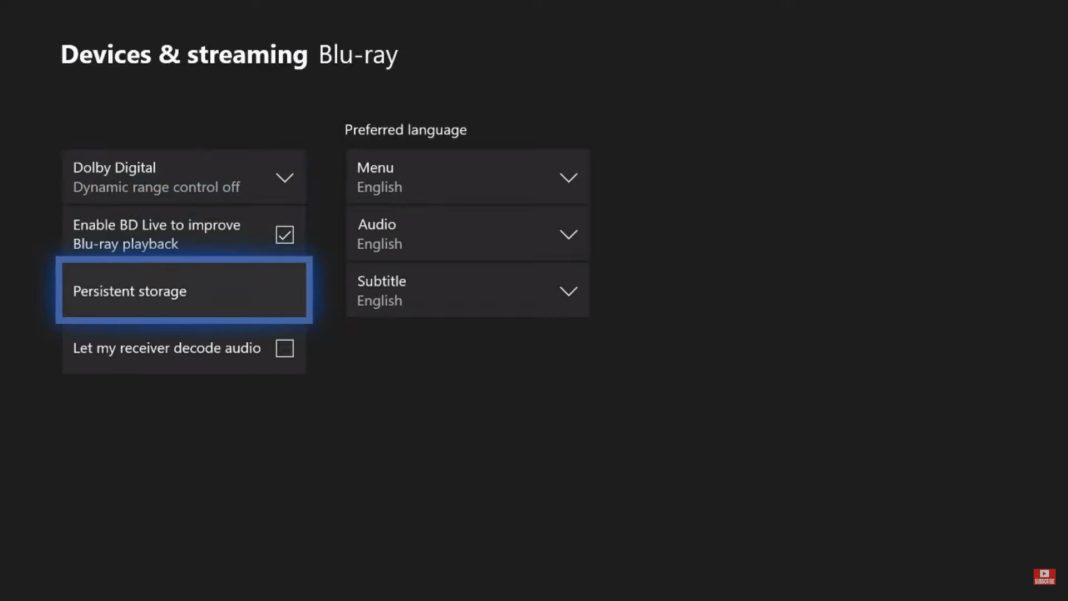The image size is (1068, 601).
Task: Expand the Menu language selector
Action: click(x=467, y=177)
